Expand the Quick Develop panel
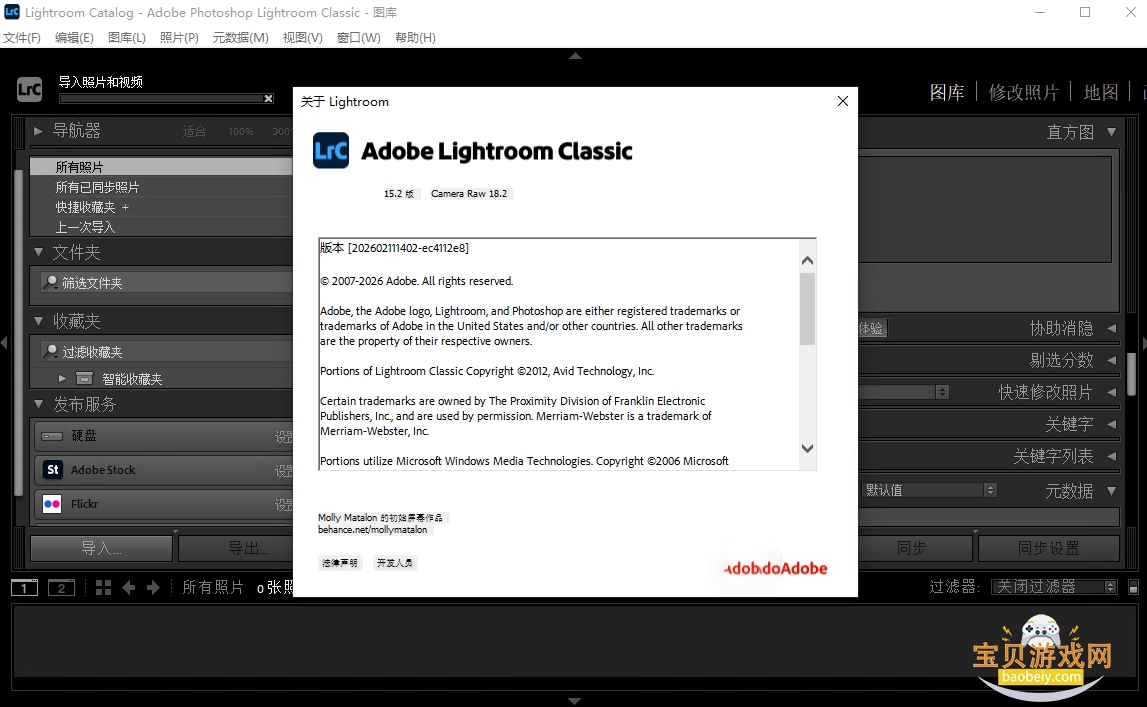This screenshot has width=1147, height=707. point(1111,393)
